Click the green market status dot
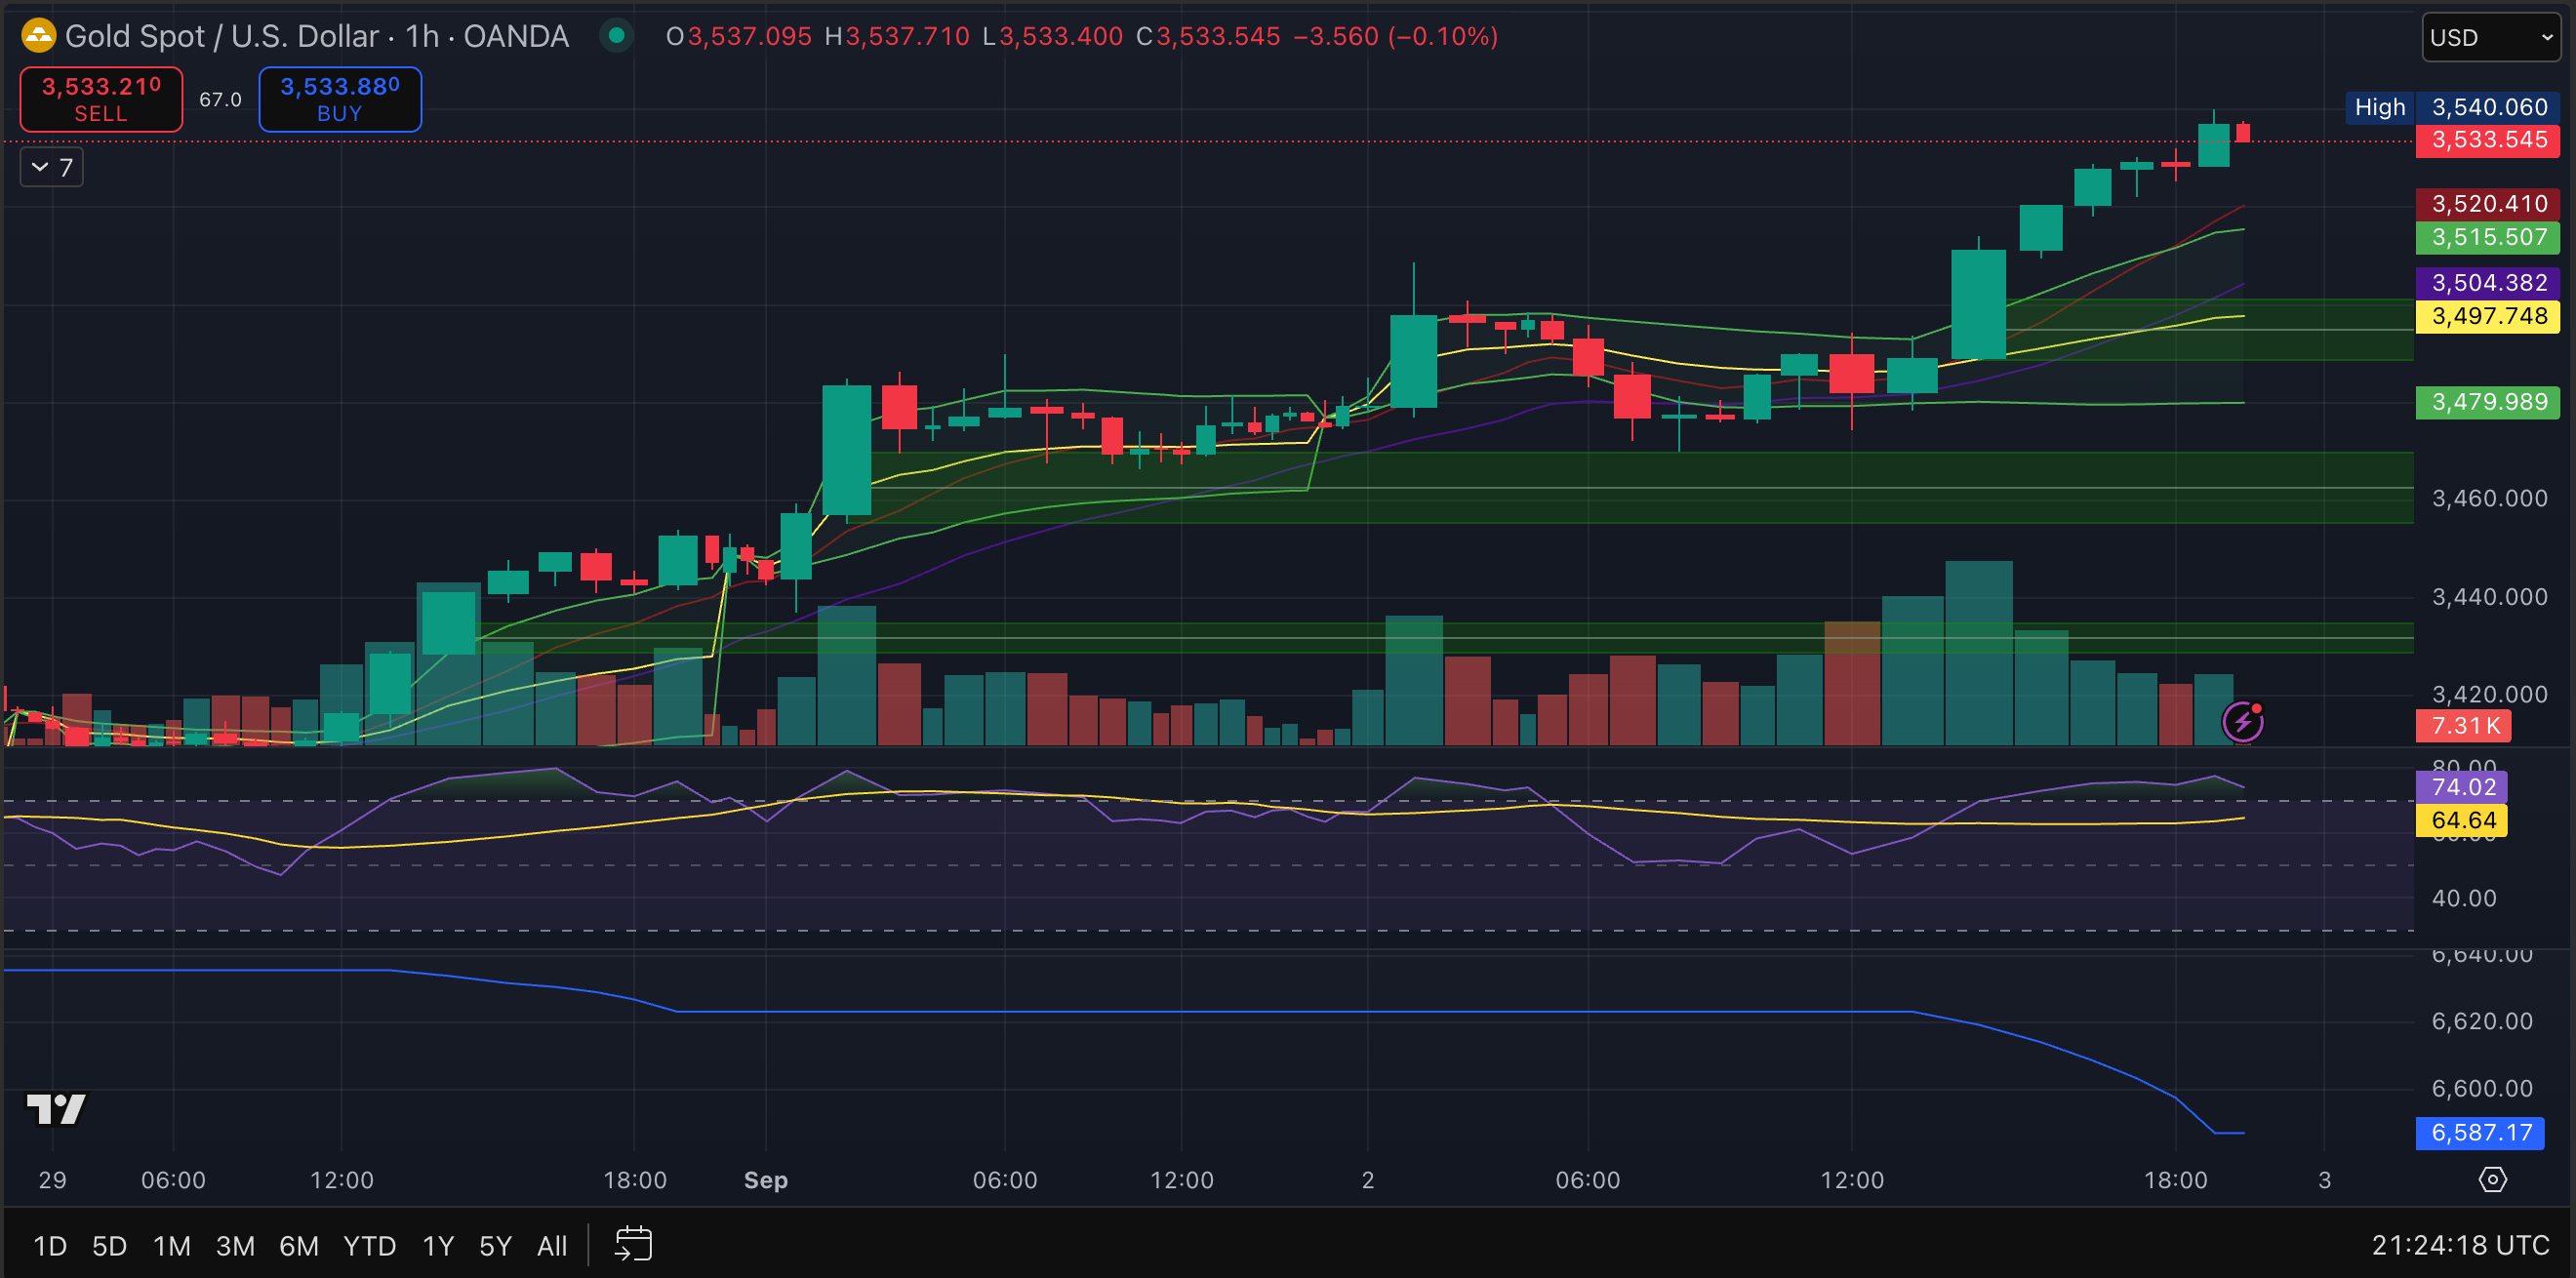The width and height of the screenshot is (2576, 1278). pyautogui.click(x=617, y=37)
